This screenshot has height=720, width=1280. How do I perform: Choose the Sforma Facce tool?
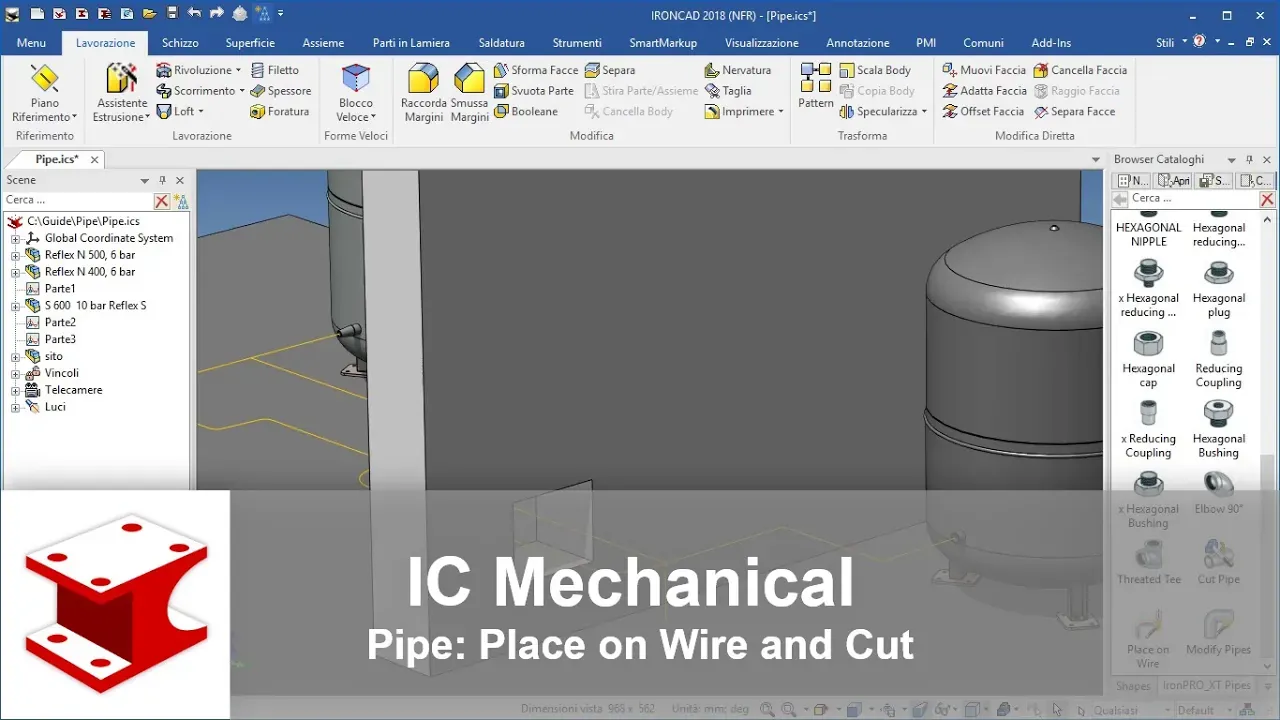coord(536,70)
